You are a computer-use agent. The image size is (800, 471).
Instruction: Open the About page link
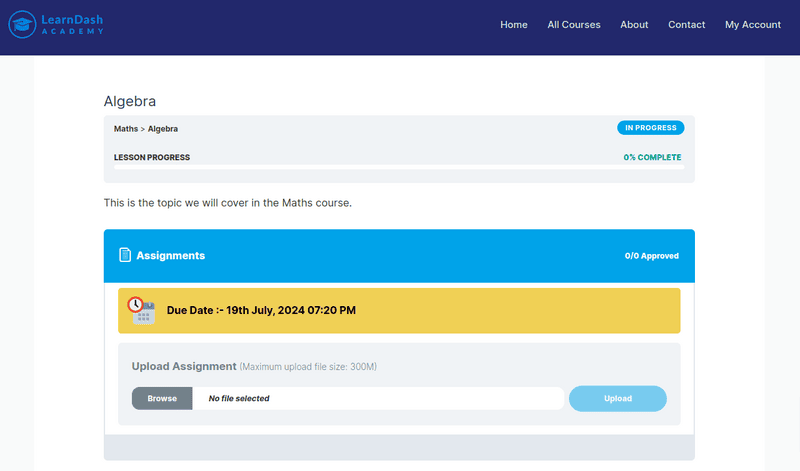point(634,25)
